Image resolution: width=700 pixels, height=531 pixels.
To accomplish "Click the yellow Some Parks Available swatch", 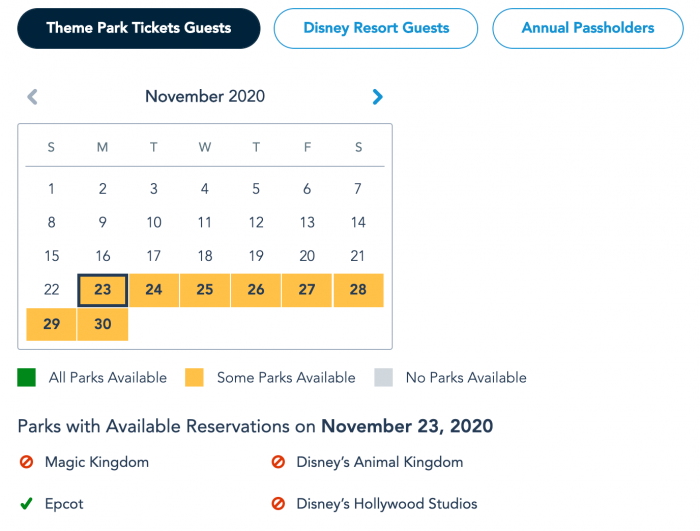I will pos(194,377).
